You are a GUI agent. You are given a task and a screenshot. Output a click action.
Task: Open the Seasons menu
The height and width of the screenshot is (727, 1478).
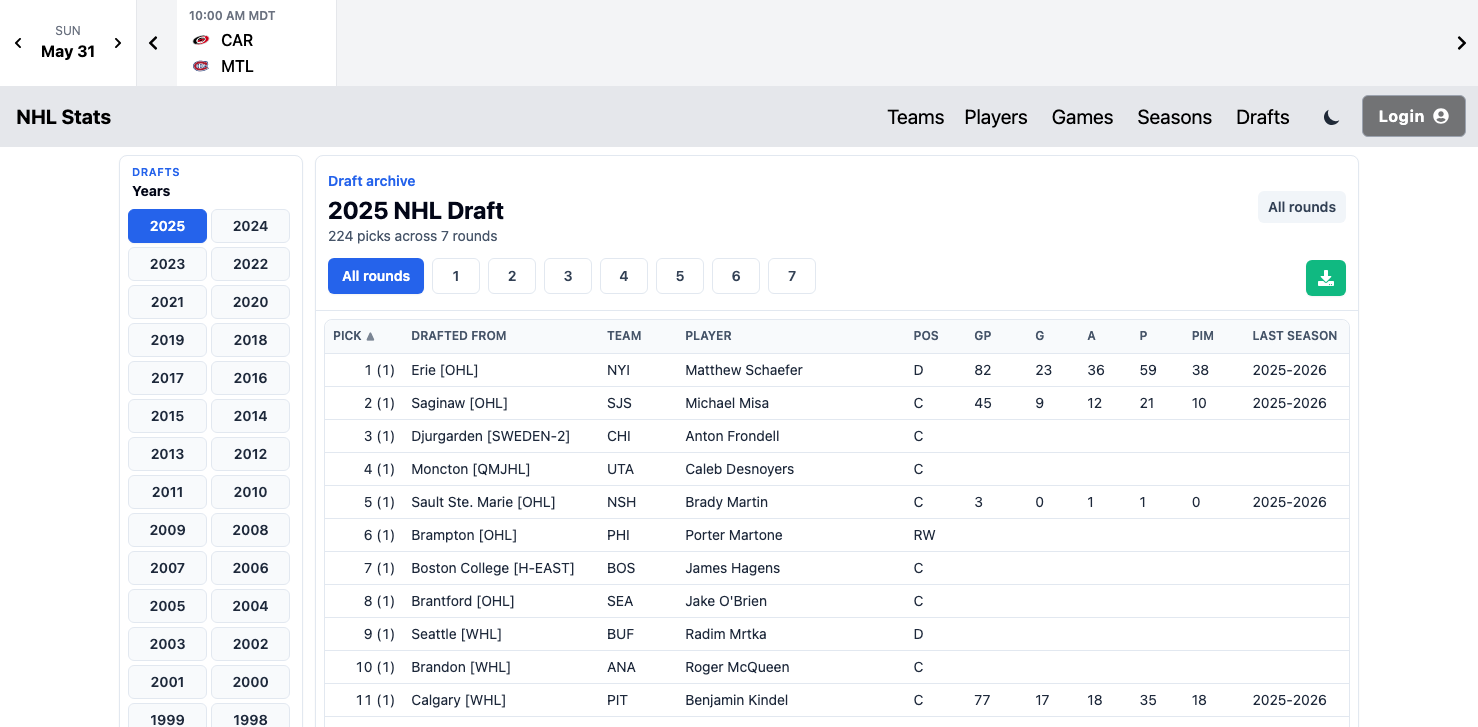pyautogui.click(x=1174, y=117)
